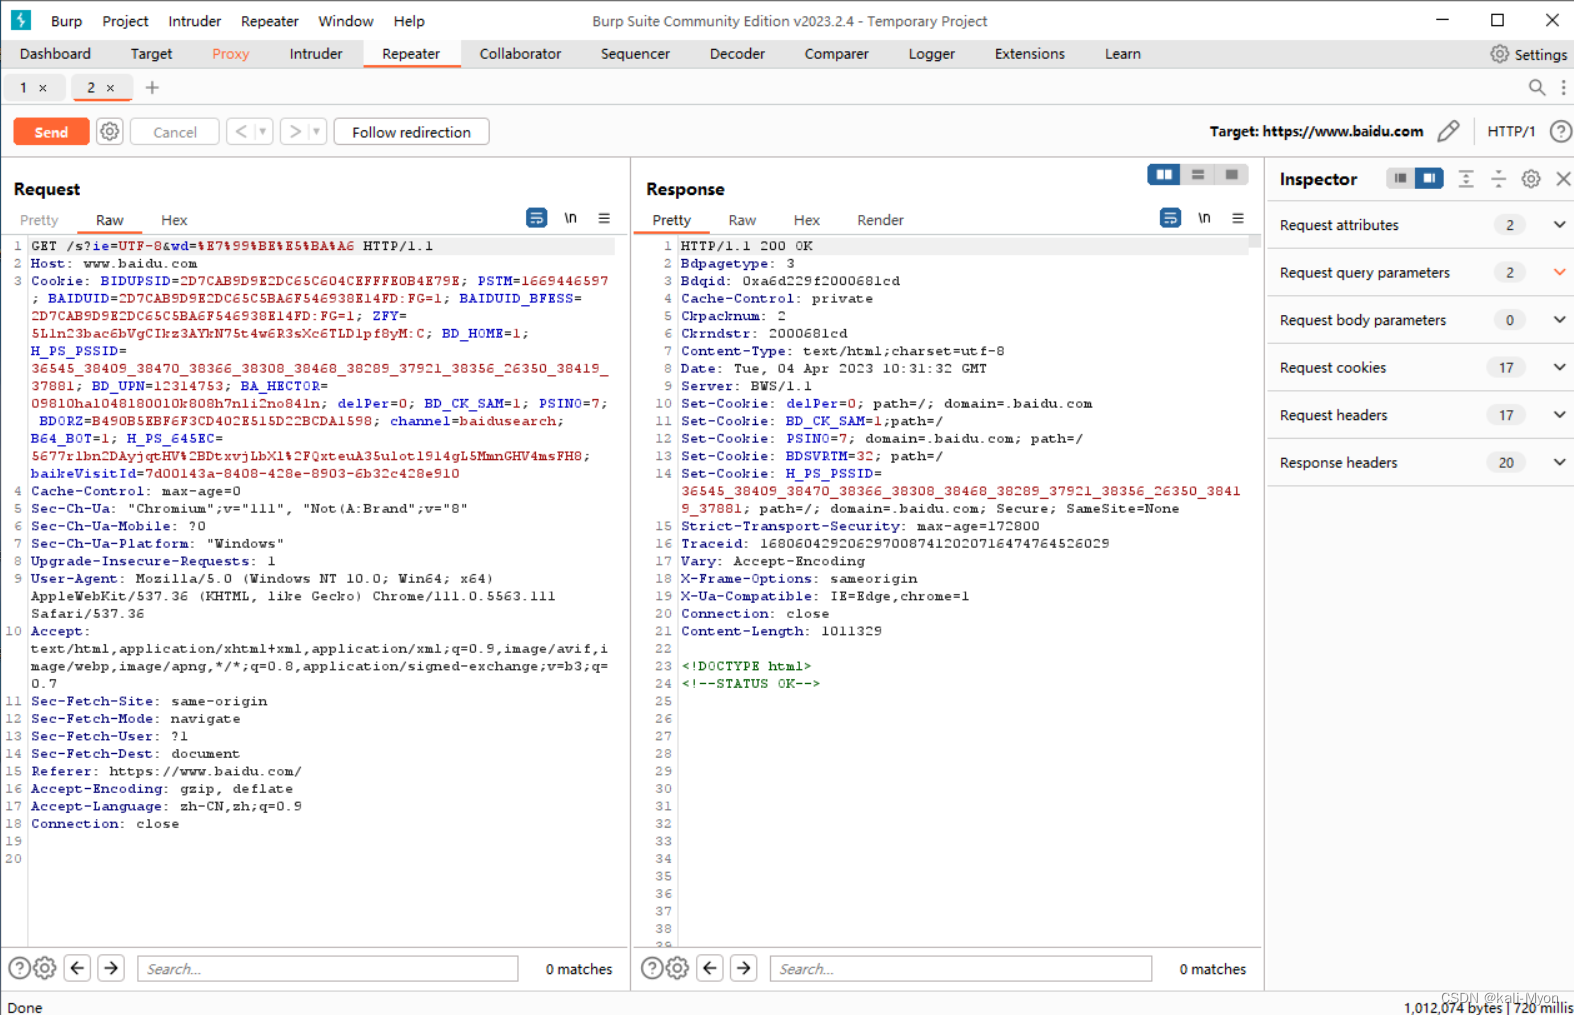1574x1015 pixels.
Task: Switch to HTTP/1 protocol selector
Action: [1511, 131]
